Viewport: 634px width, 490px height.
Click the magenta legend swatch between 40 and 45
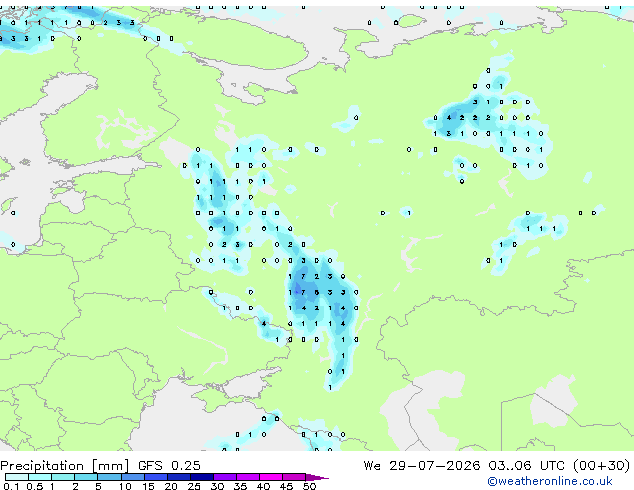pos(271,477)
